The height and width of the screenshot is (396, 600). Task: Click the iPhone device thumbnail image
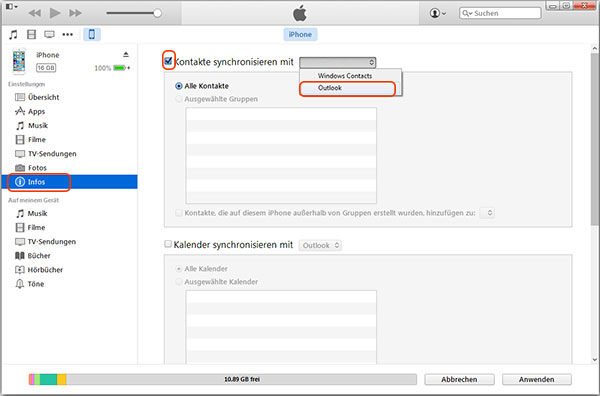pyautogui.click(x=19, y=61)
